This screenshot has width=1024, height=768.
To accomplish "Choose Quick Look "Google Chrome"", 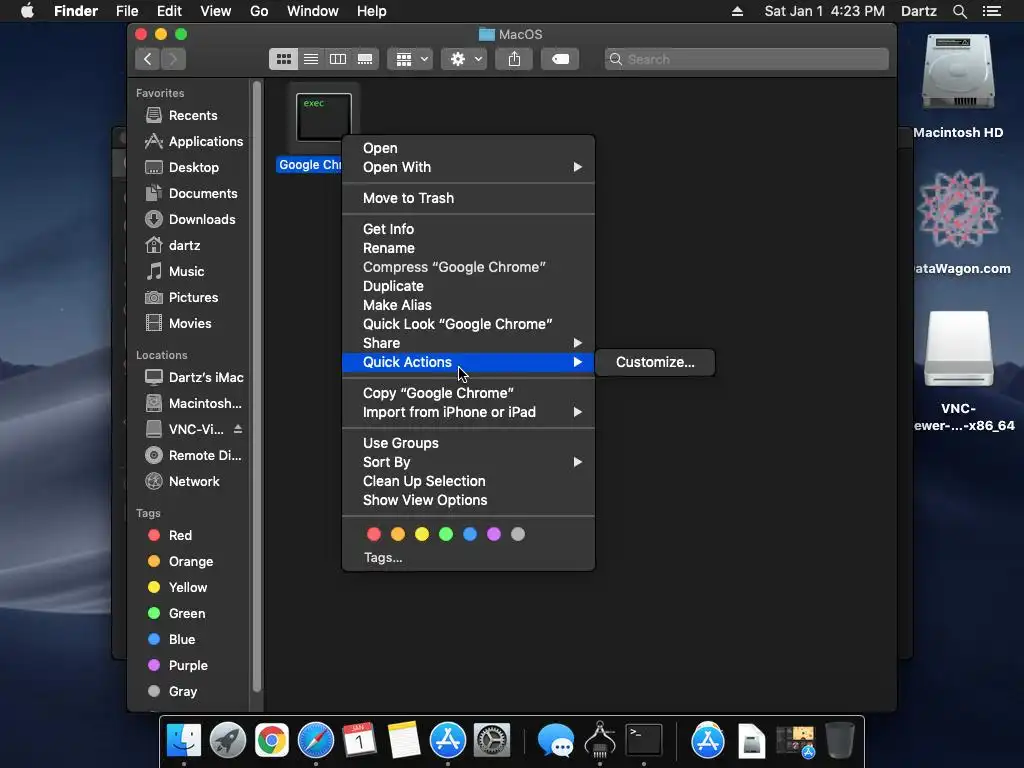I will 468,324.
